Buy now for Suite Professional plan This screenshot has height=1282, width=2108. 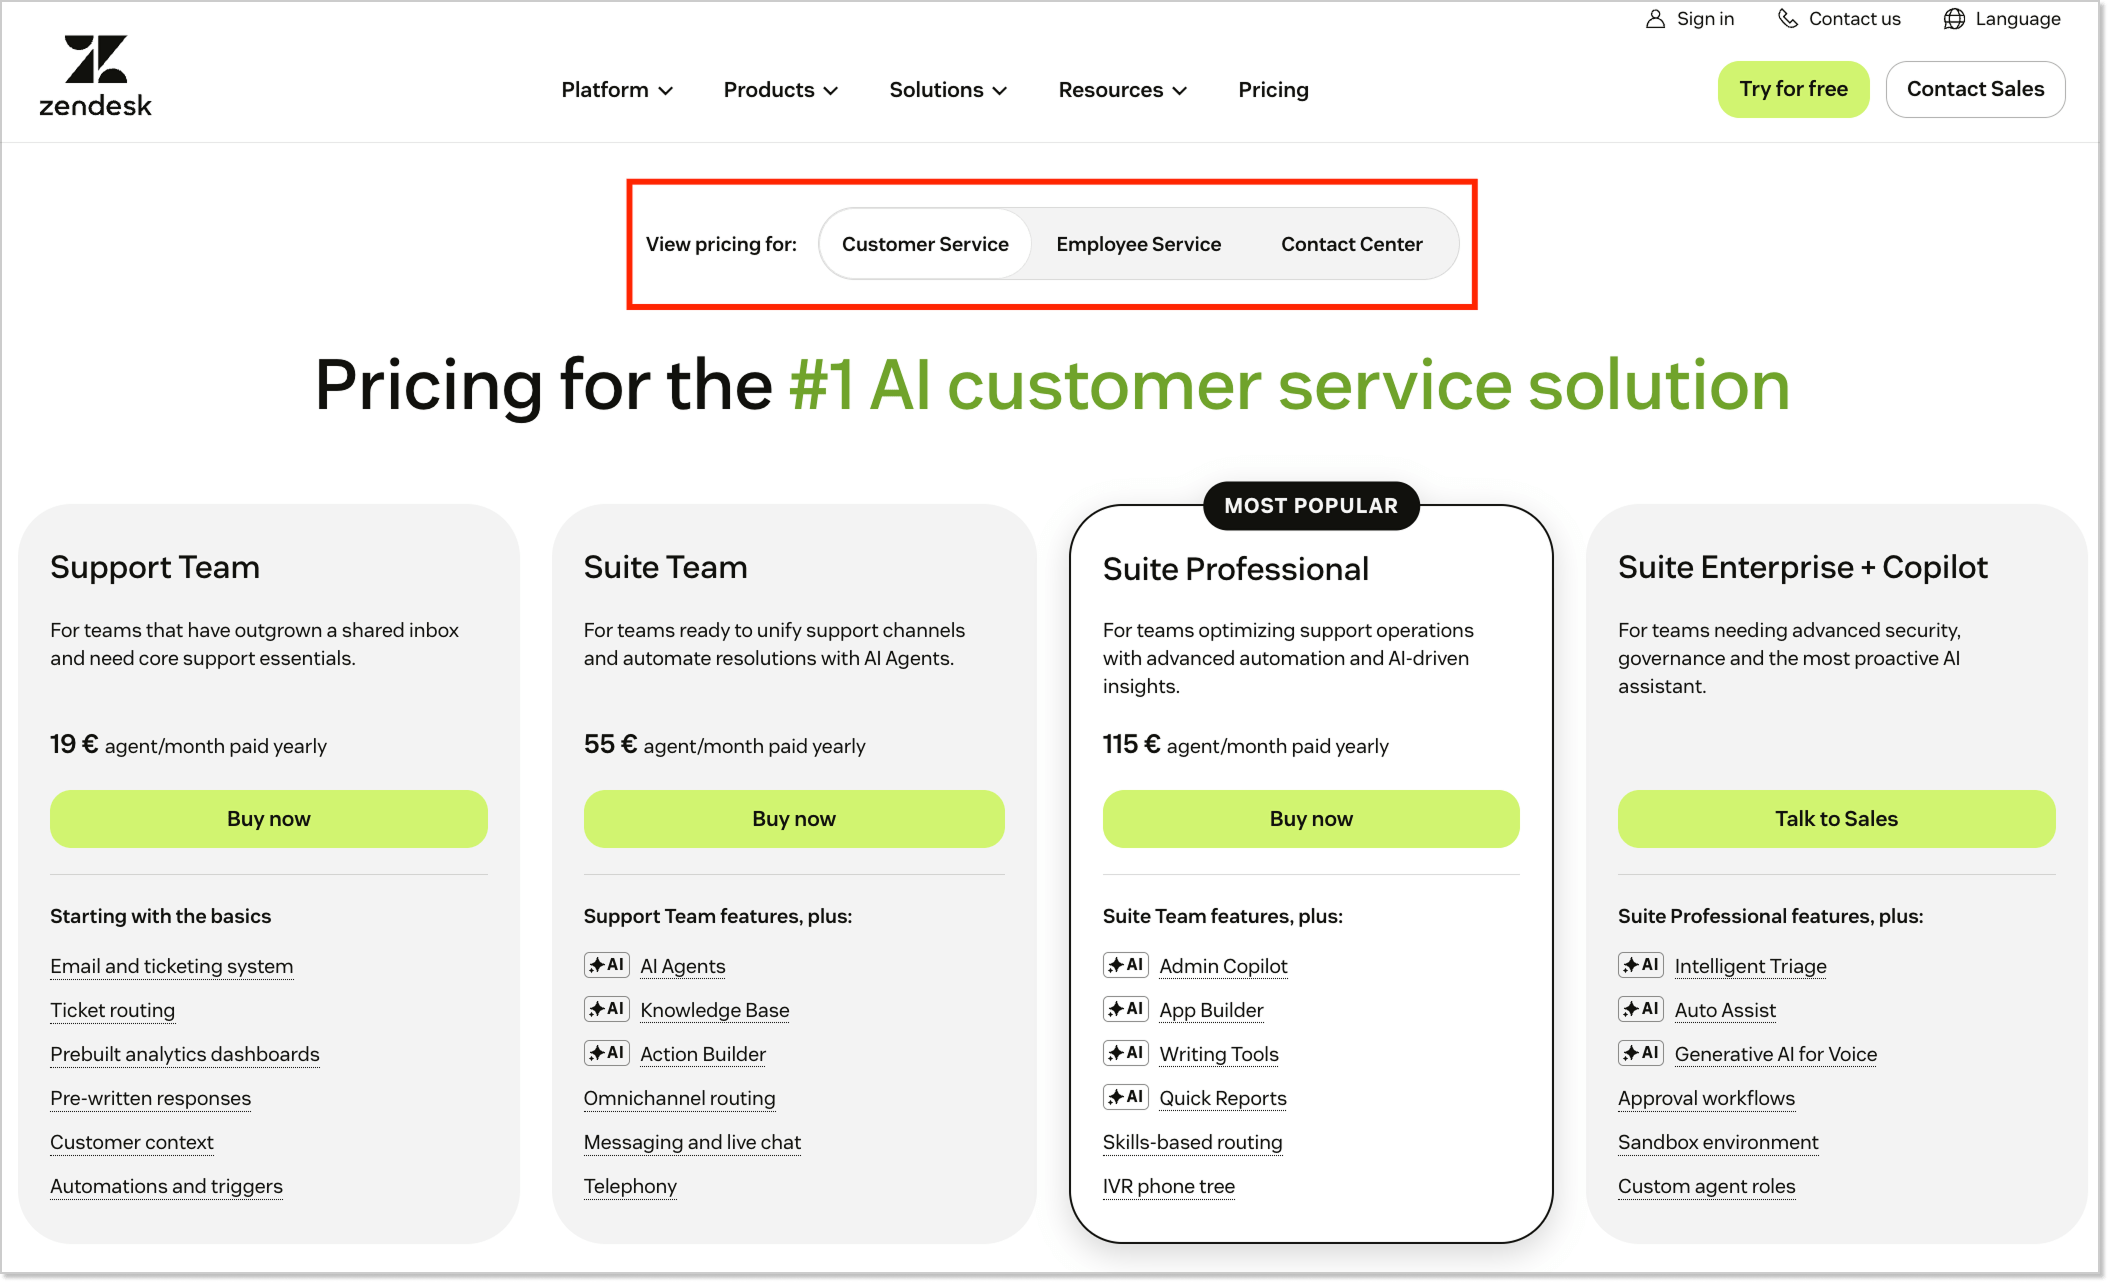[x=1311, y=819]
